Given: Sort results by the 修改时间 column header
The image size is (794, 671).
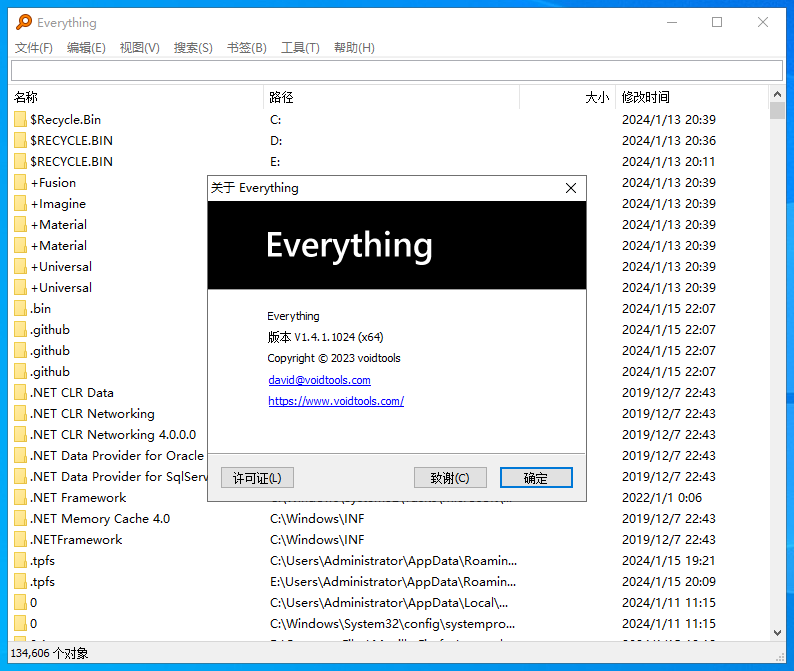Looking at the screenshot, I should [646, 97].
